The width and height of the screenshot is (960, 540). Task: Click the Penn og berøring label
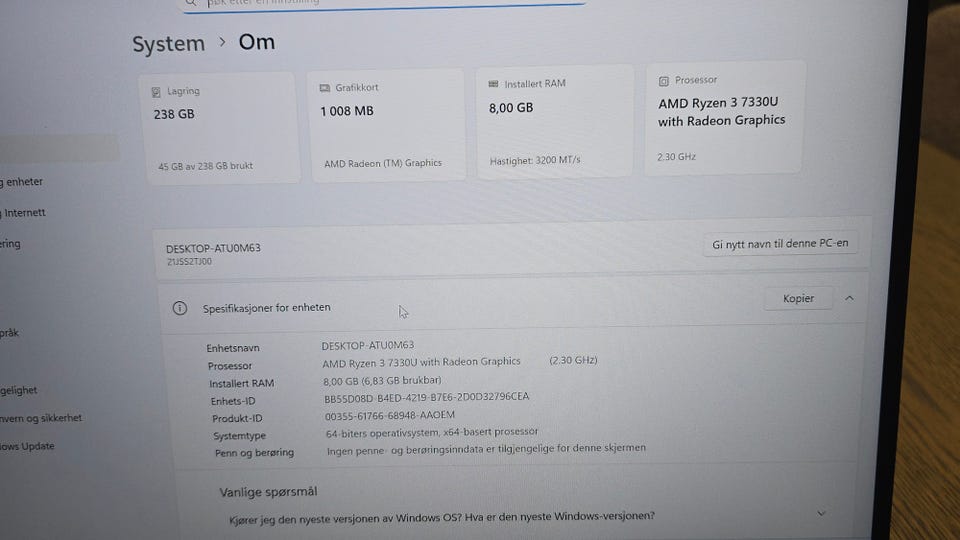pos(254,453)
